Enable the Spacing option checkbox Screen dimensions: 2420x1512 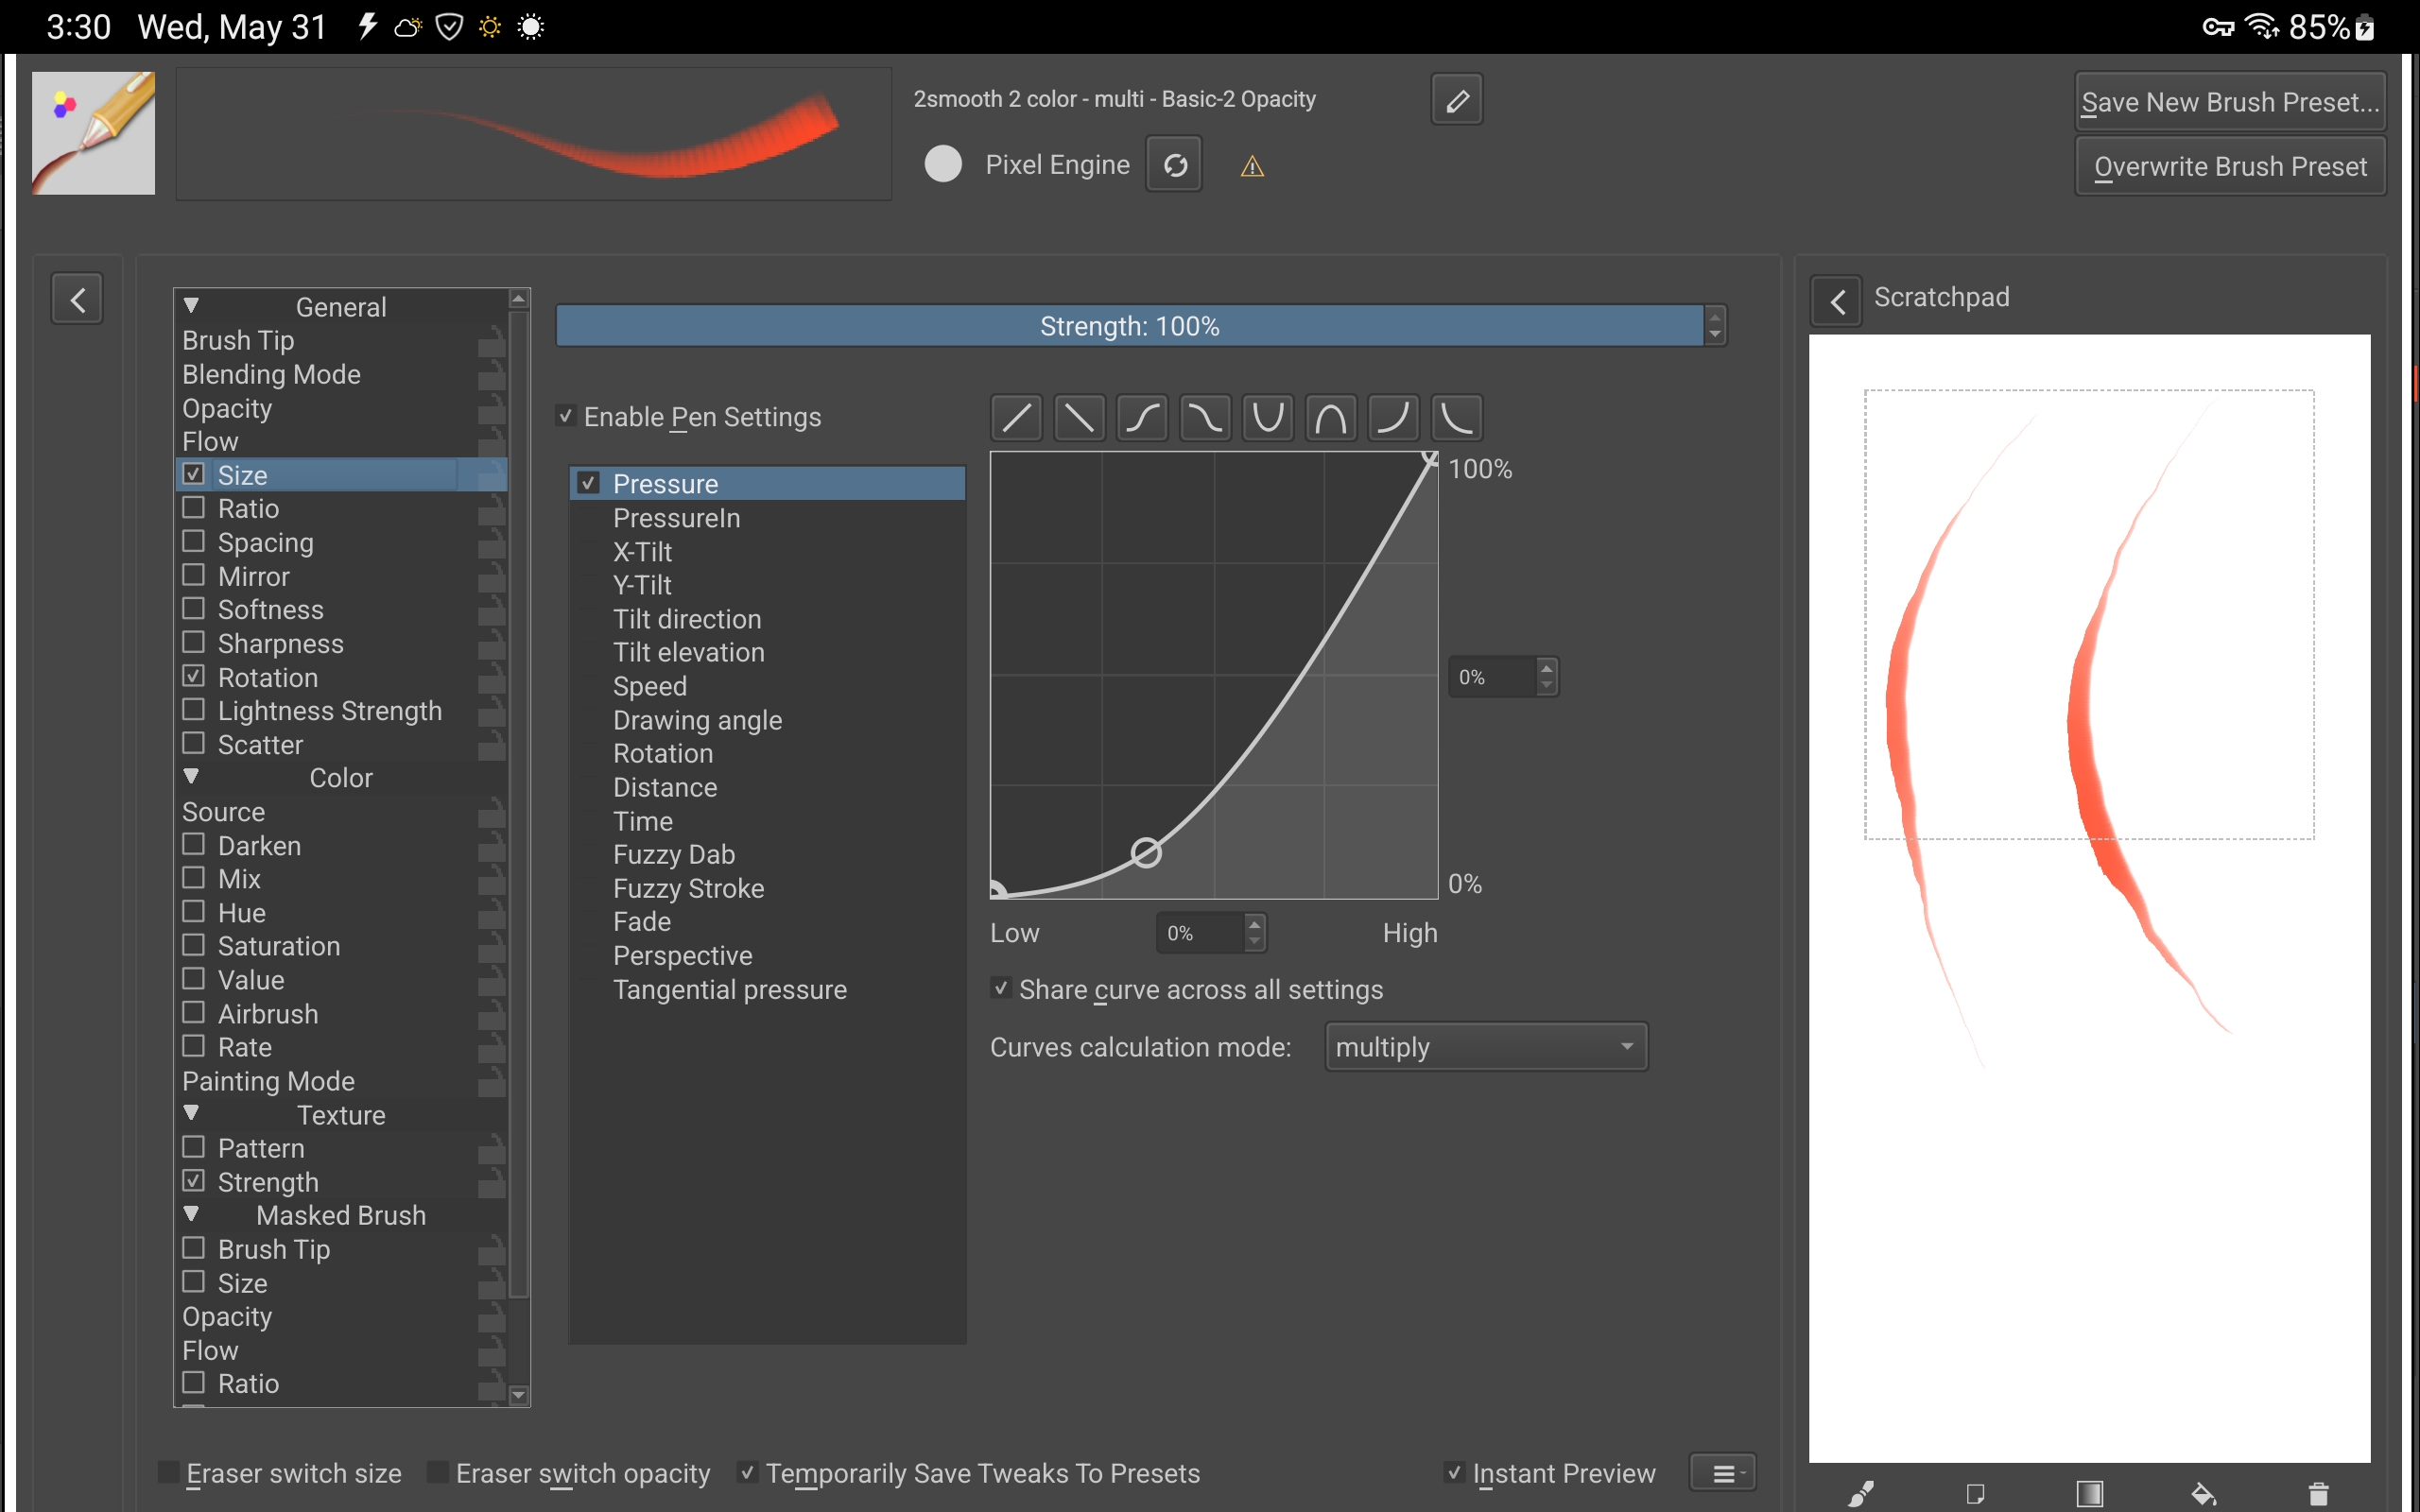coord(194,542)
